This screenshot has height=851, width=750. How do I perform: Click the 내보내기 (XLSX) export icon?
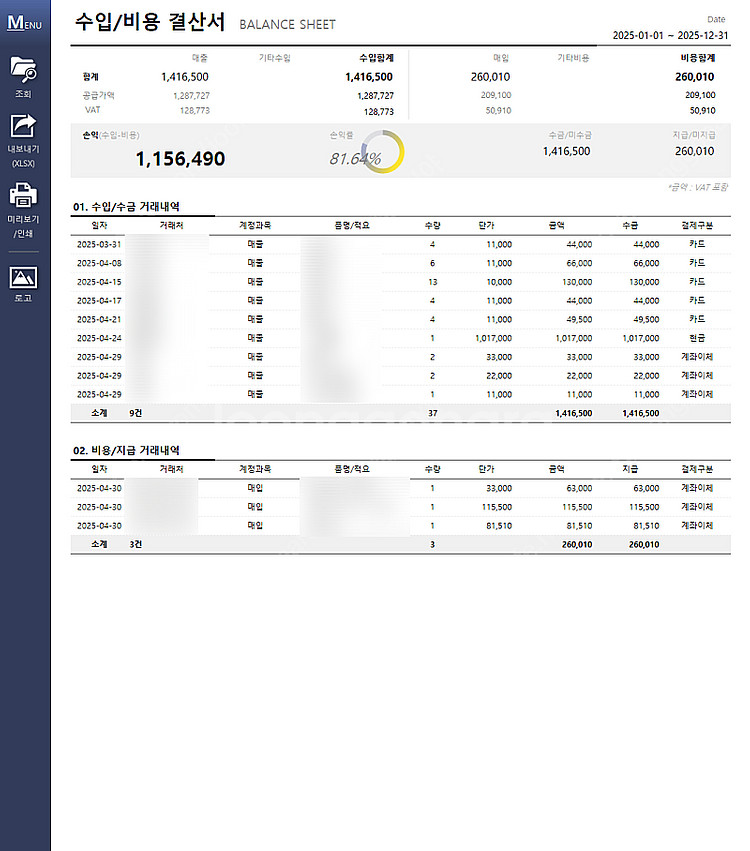click(23, 126)
